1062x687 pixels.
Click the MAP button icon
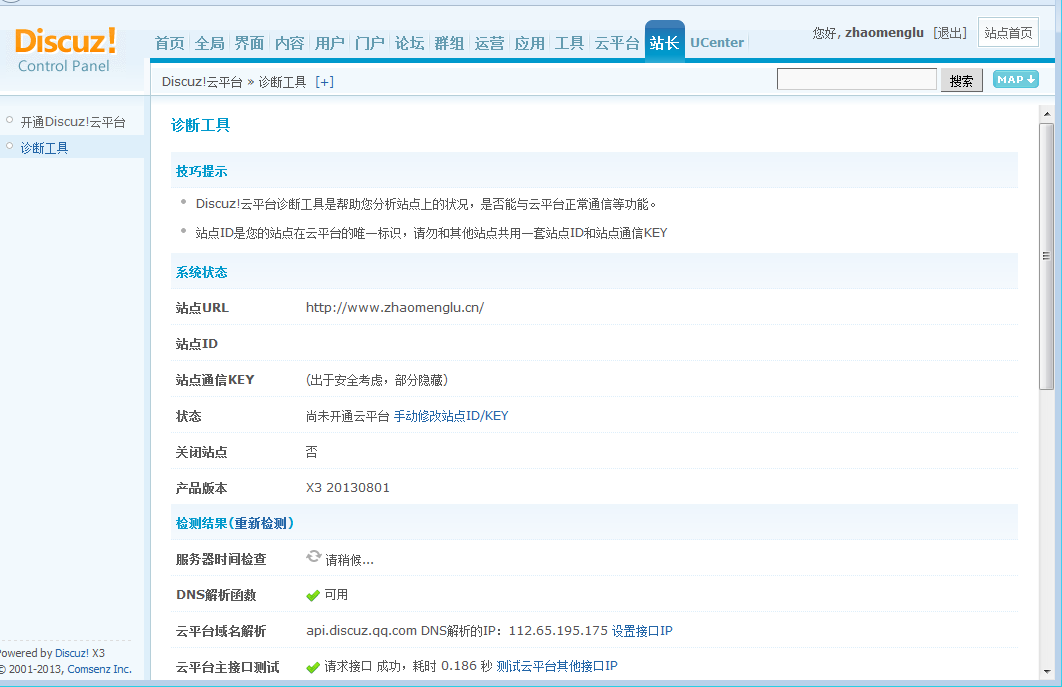[1015, 79]
